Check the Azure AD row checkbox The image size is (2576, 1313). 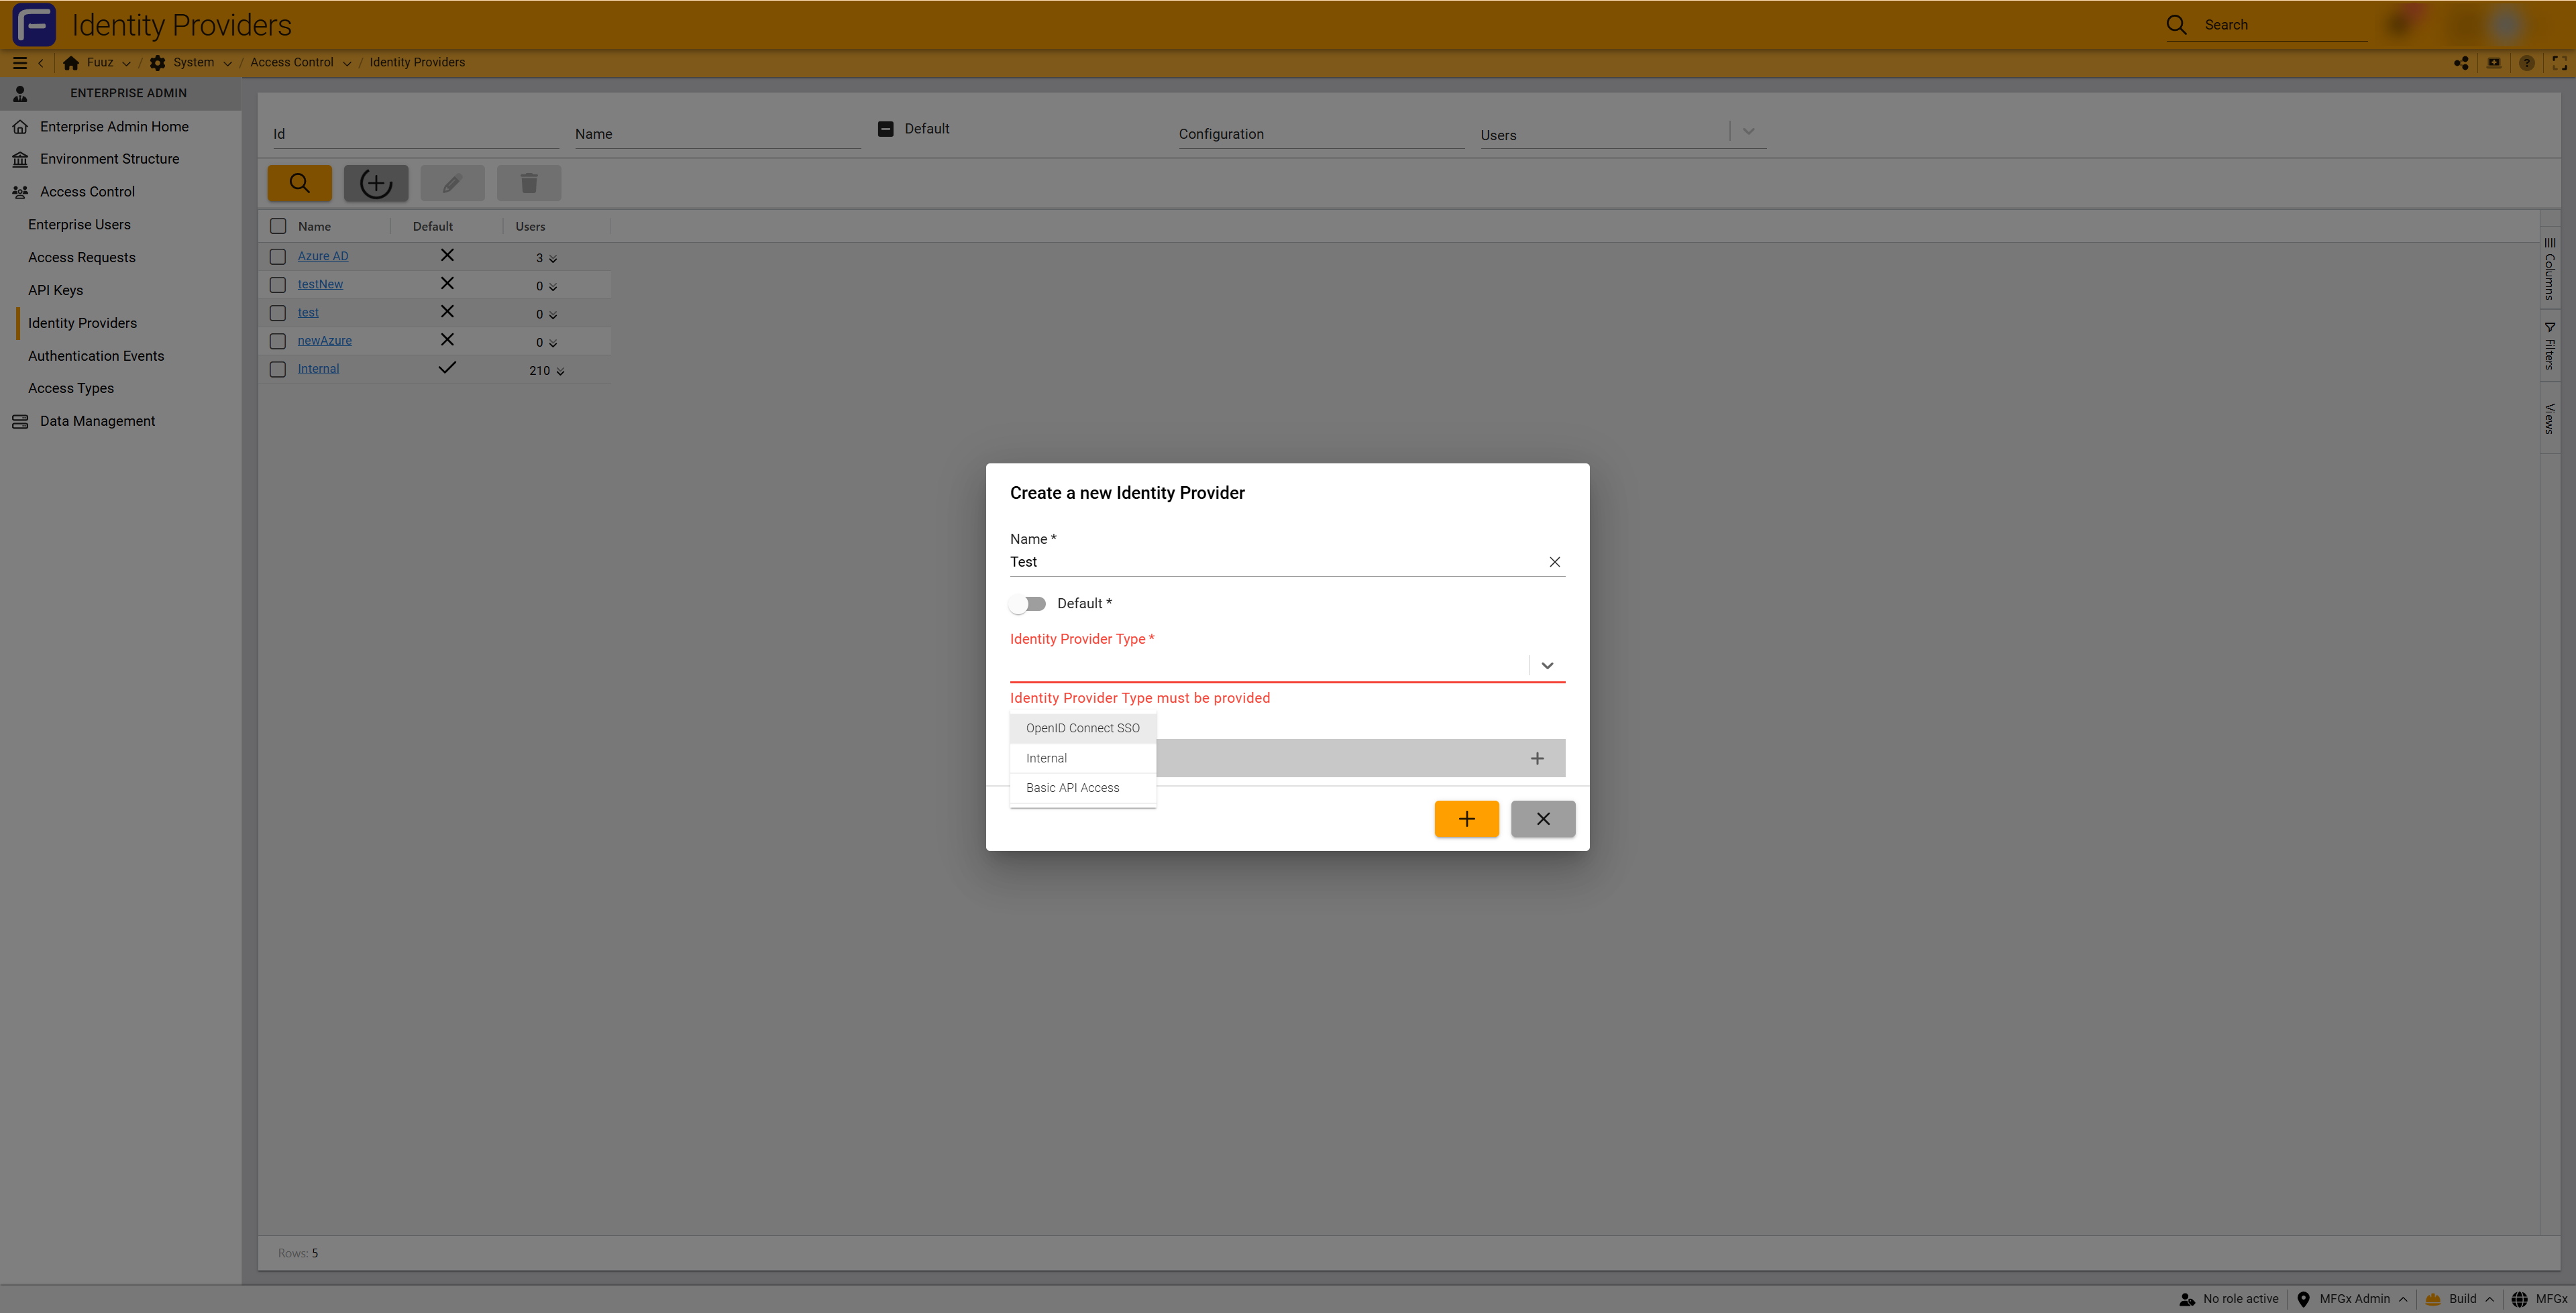click(278, 257)
